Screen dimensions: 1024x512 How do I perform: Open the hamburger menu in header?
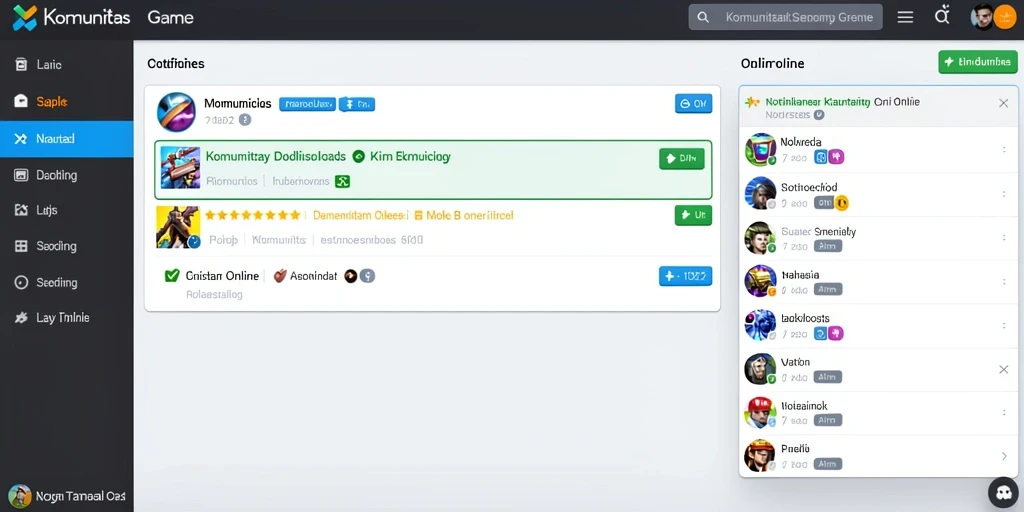tap(905, 18)
